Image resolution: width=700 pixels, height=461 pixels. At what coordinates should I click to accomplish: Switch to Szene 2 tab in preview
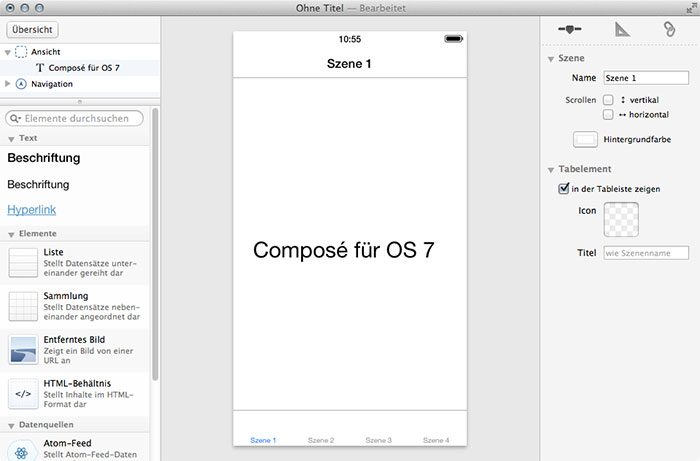click(x=321, y=440)
